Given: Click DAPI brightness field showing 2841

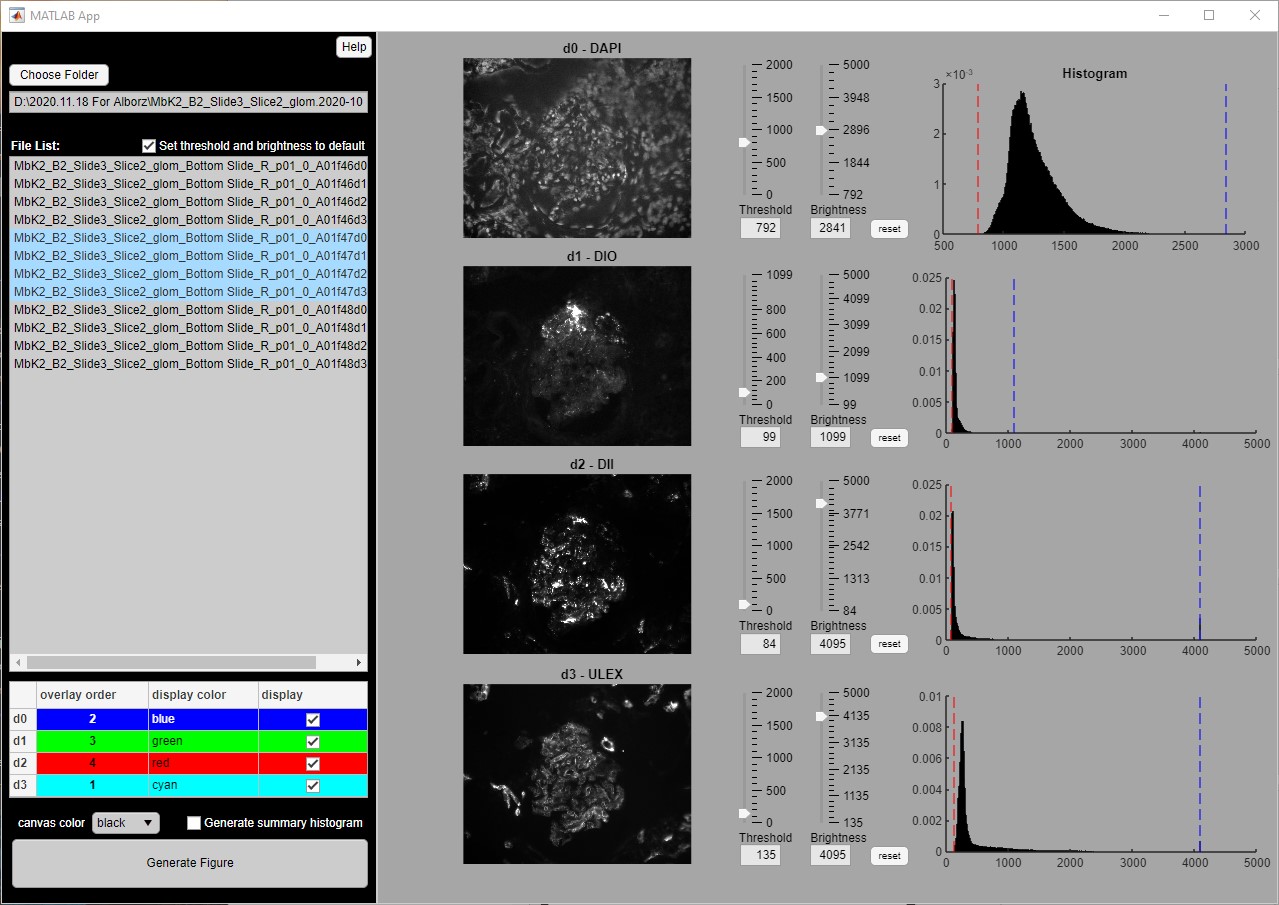Looking at the screenshot, I should click(831, 228).
